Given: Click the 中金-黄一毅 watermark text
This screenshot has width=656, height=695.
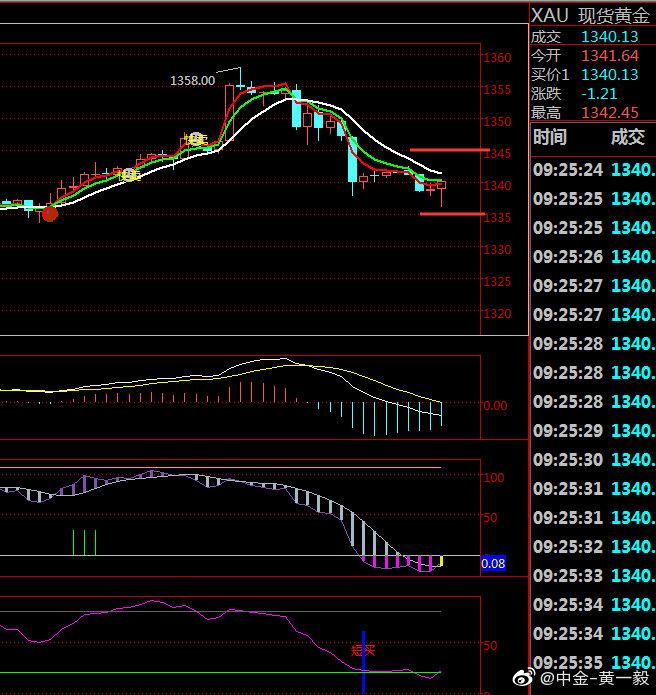Looking at the screenshot, I should point(602,679).
